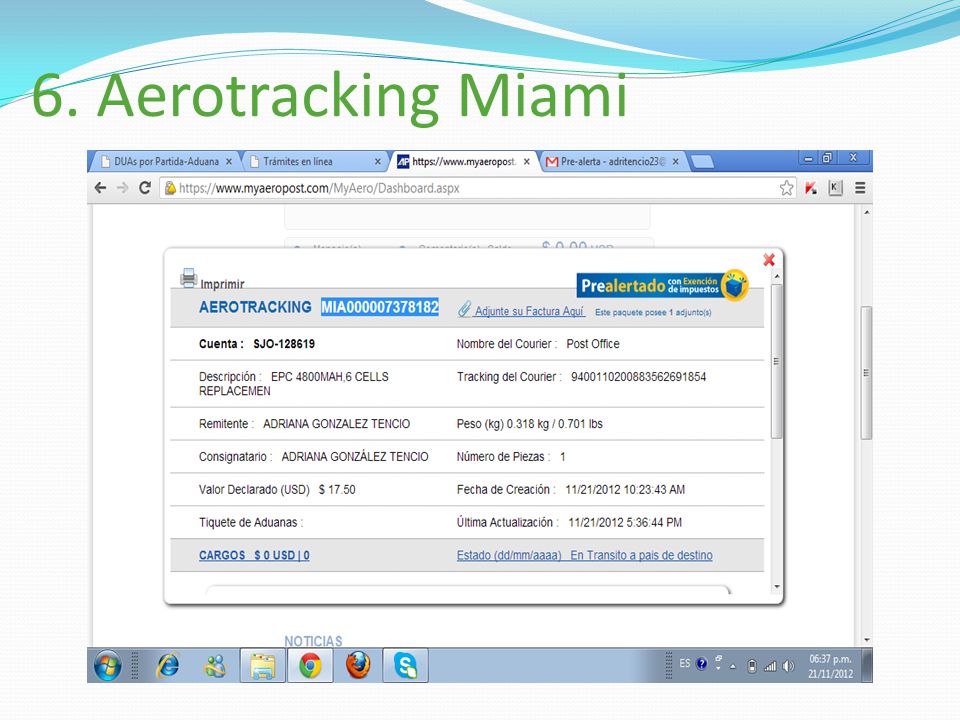Click the printer icon next to Imprimir

(x=189, y=278)
